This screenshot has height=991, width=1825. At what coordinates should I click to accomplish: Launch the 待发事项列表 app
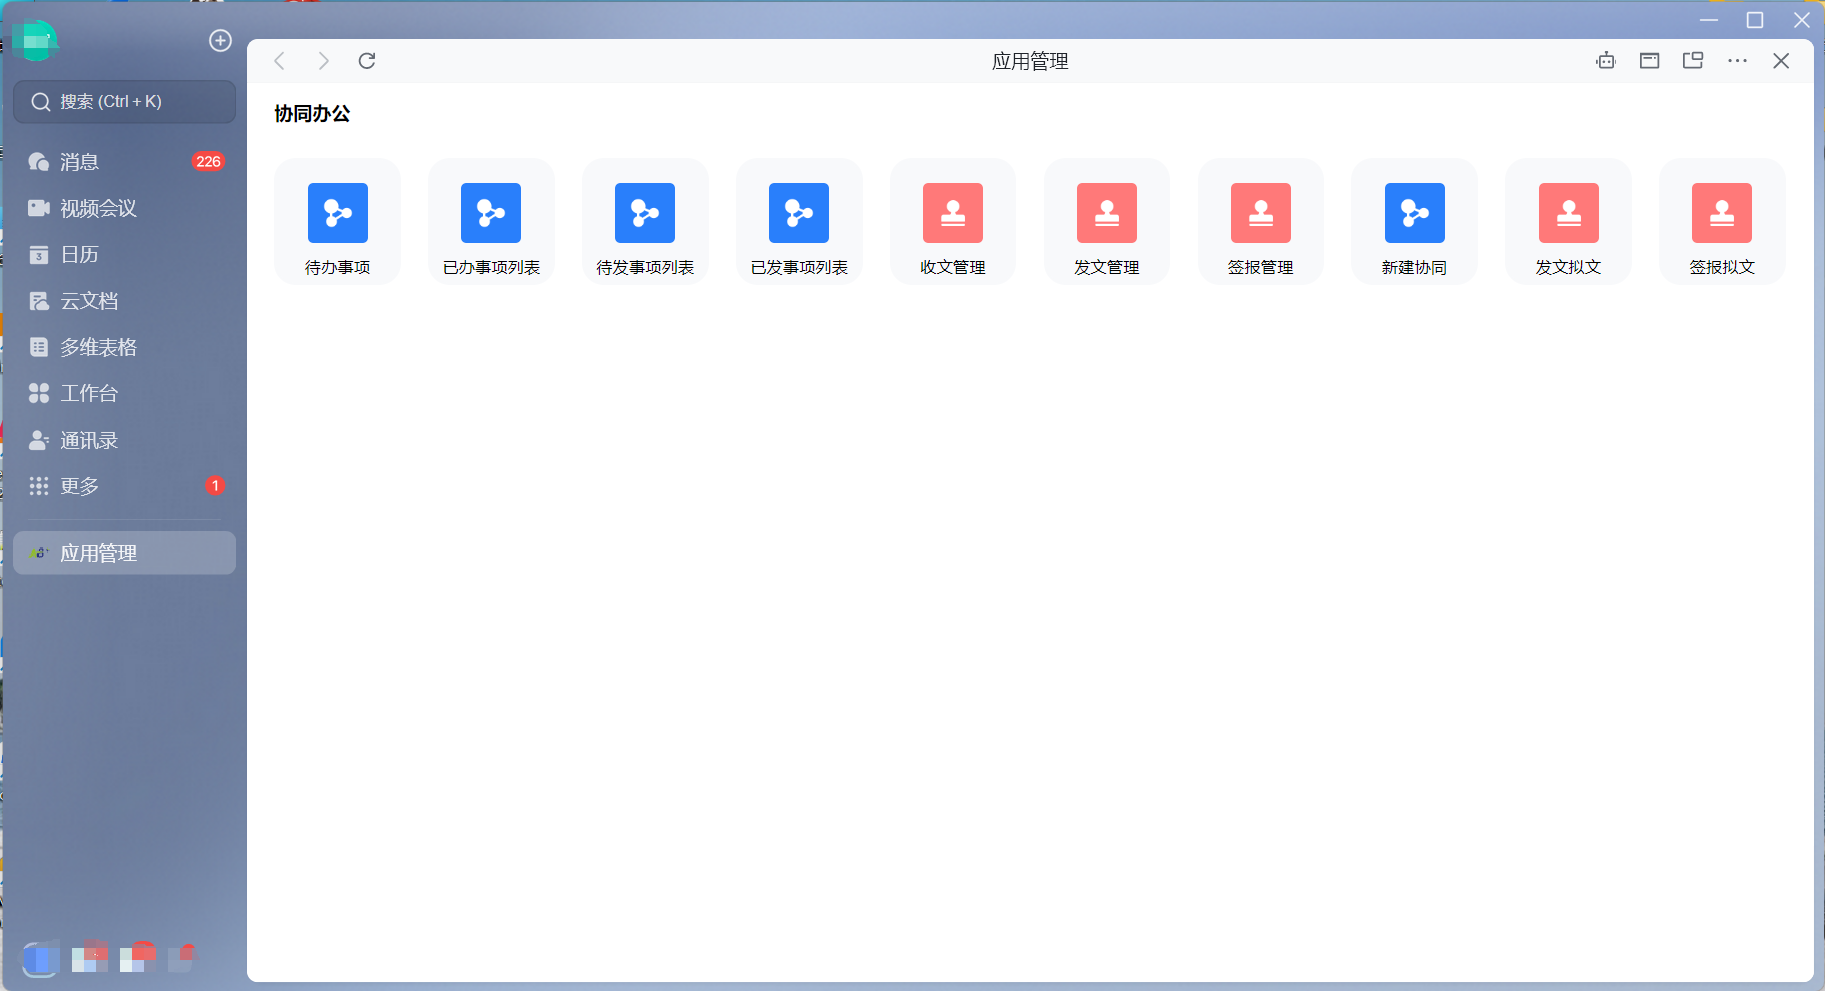(x=645, y=222)
